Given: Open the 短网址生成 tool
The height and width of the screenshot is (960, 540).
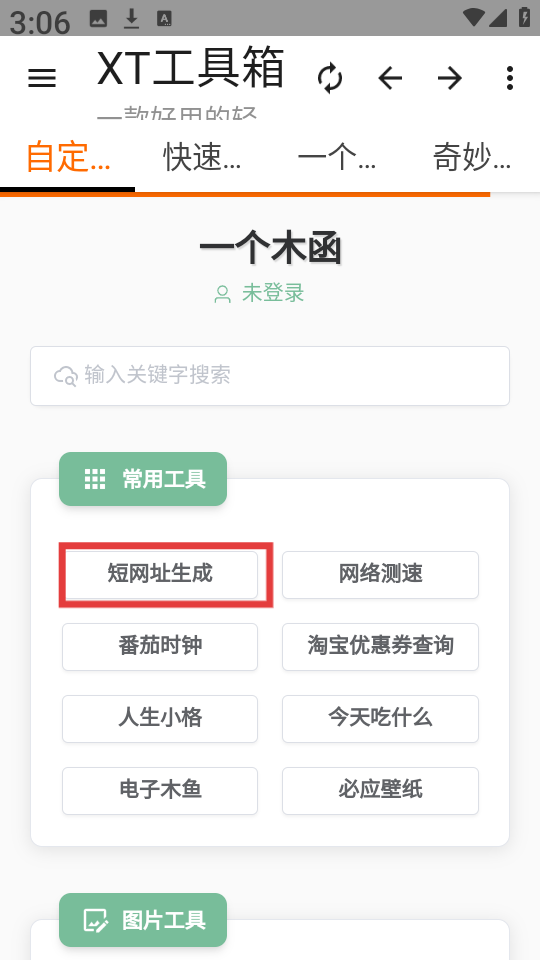Looking at the screenshot, I should click(x=160, y=574).
